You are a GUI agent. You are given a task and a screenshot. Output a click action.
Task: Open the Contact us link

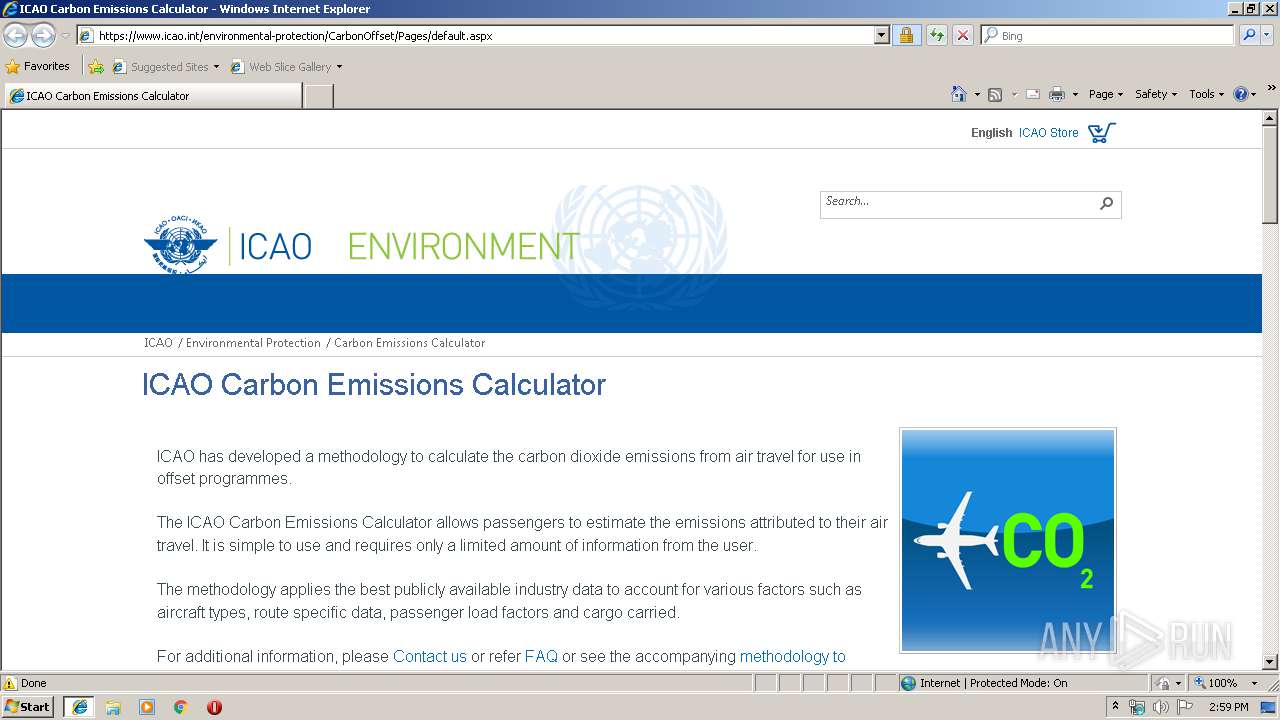click(430, 657)
